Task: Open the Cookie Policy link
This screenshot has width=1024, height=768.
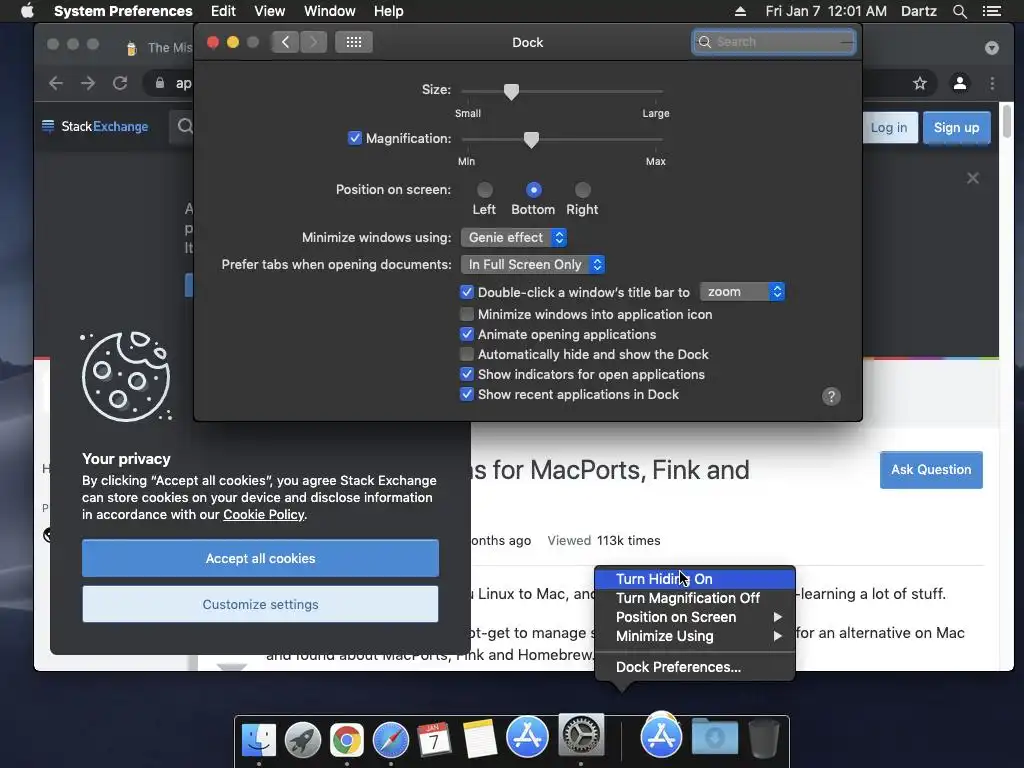Action: point(264,515)
